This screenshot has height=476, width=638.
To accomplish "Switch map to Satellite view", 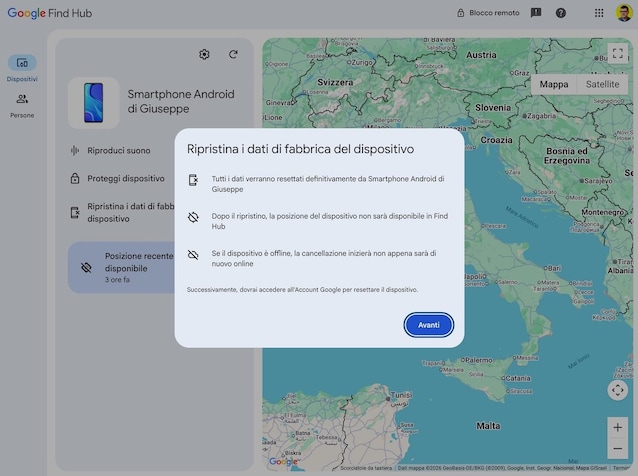I will pyautogui.click(x=602, y=84).
